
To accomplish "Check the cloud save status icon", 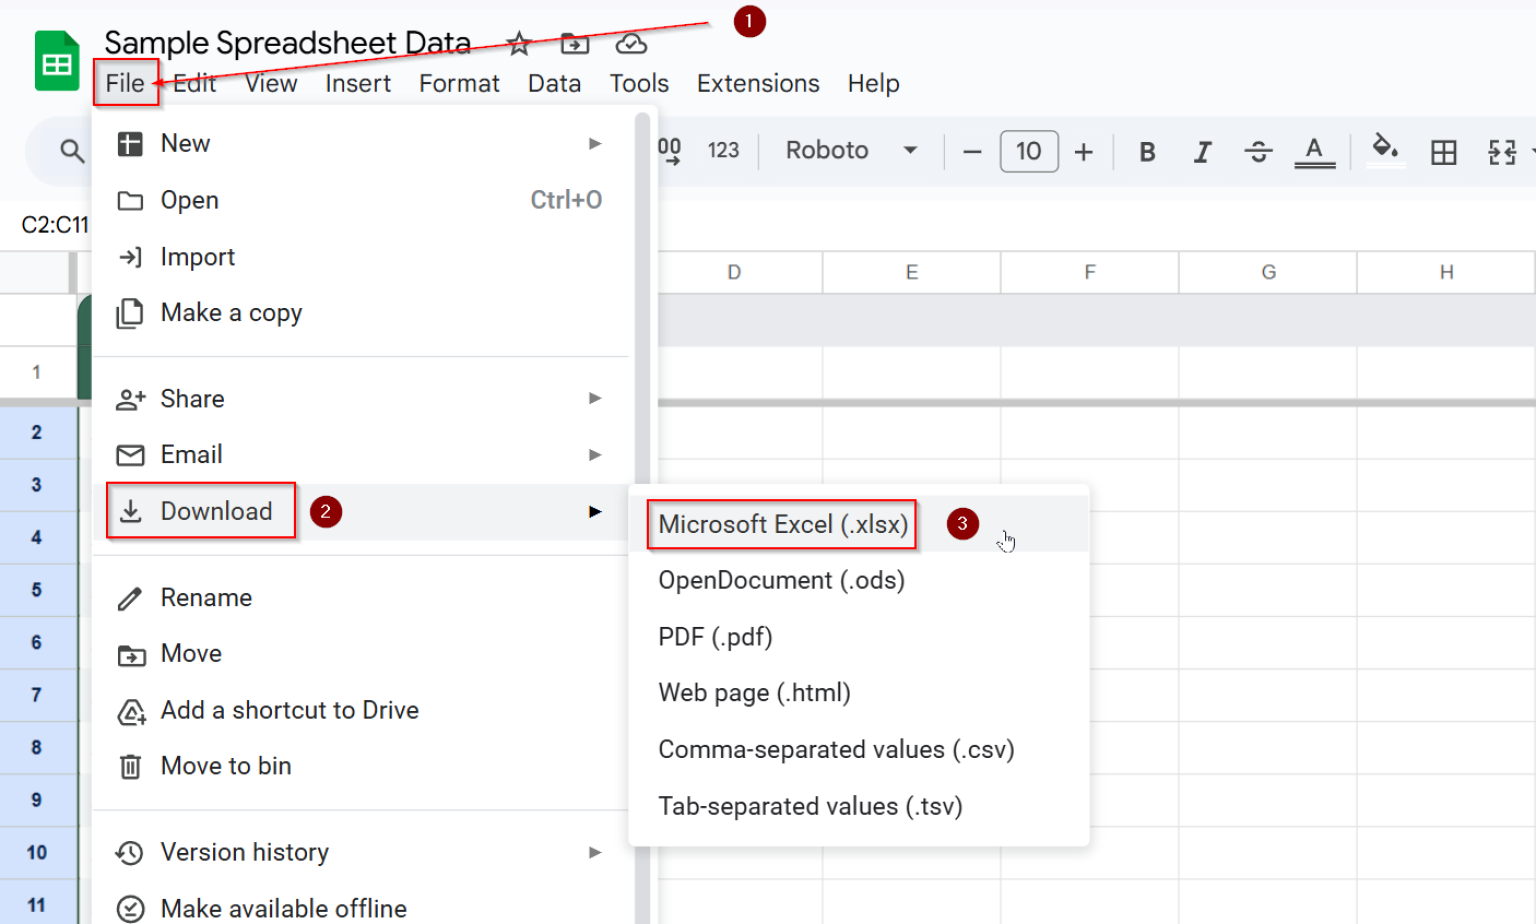I will click(x=630, y=44).
